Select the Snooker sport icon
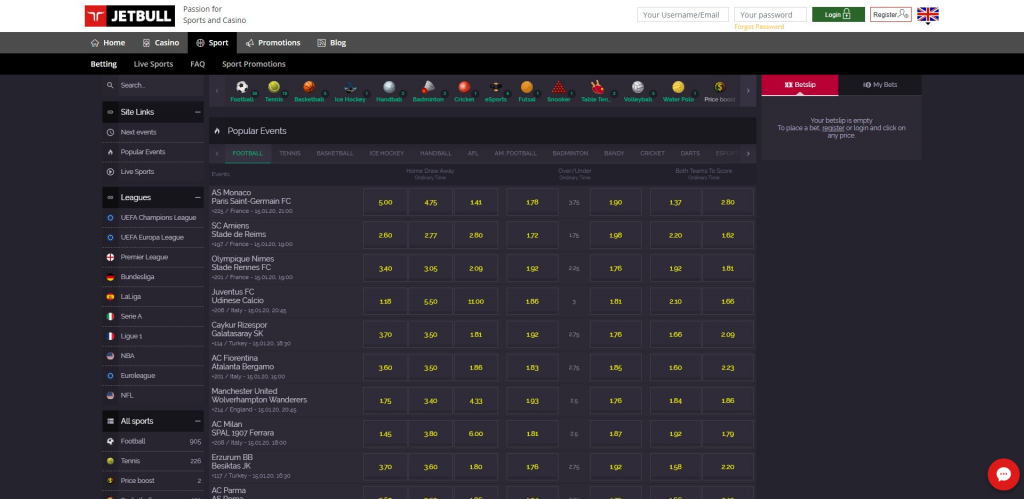Viewport: 1024px width, 499px height. click(558, 91)
